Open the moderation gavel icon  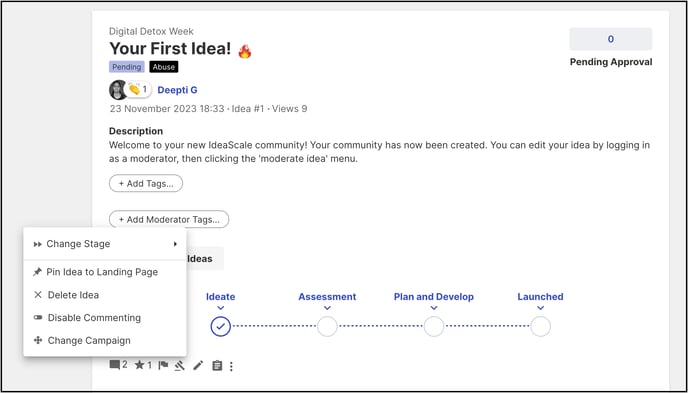[x=179, y=365]
